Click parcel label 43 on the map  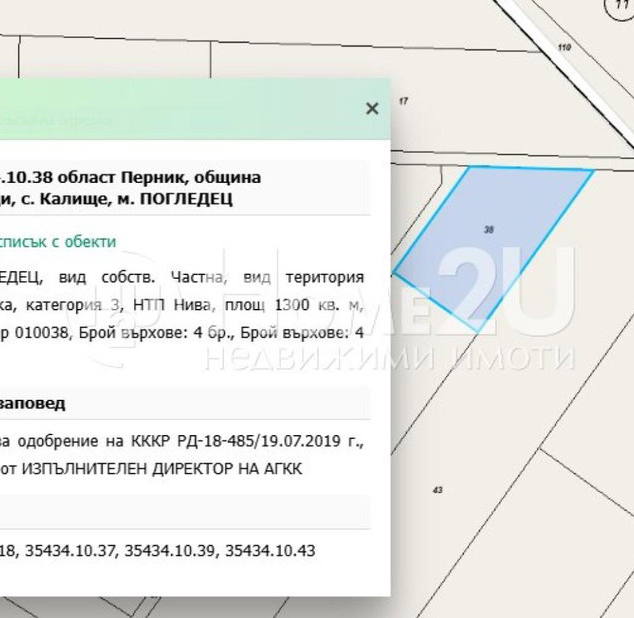[437, 490]
